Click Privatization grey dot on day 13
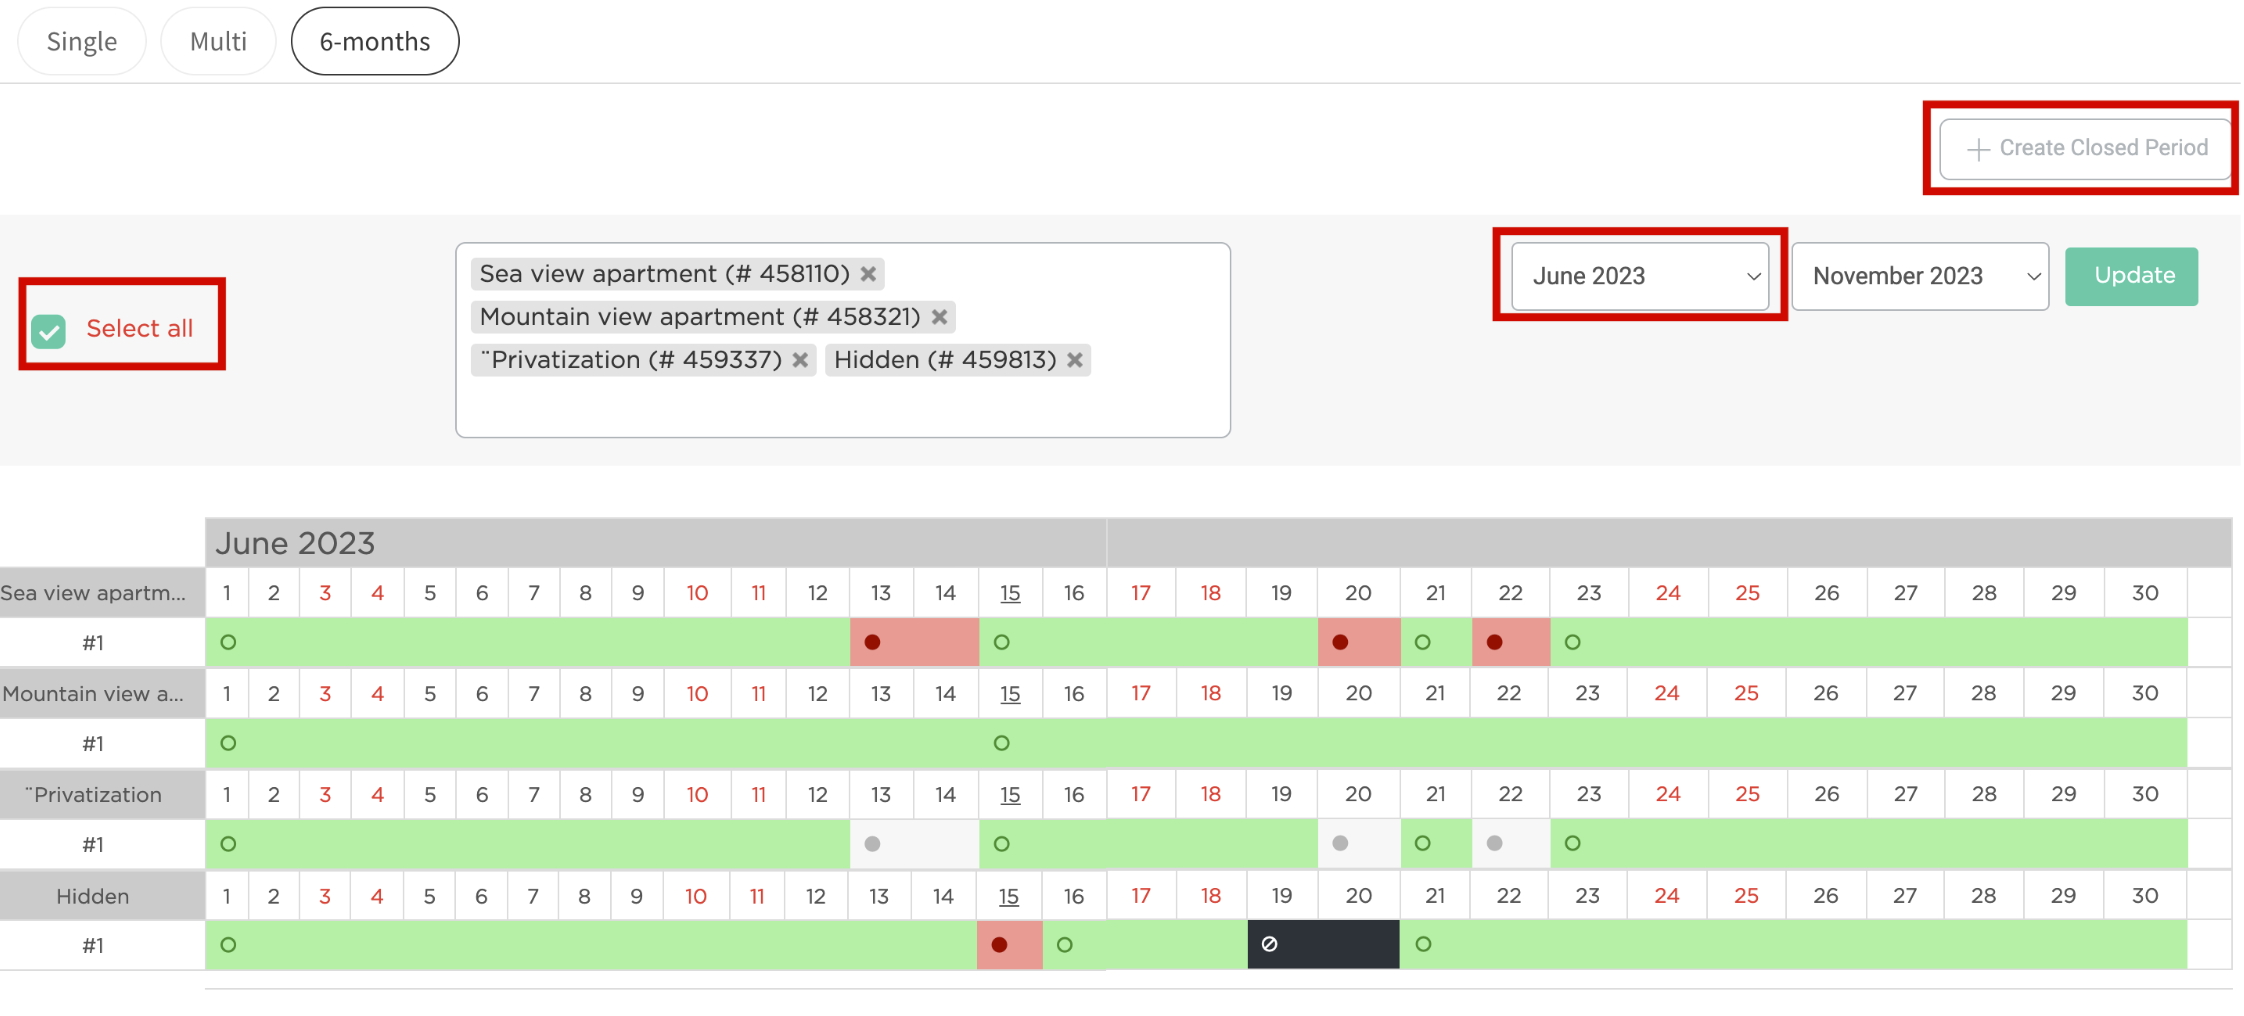Viewport: 2244px width, 1016px height. (x=872, y=843)
